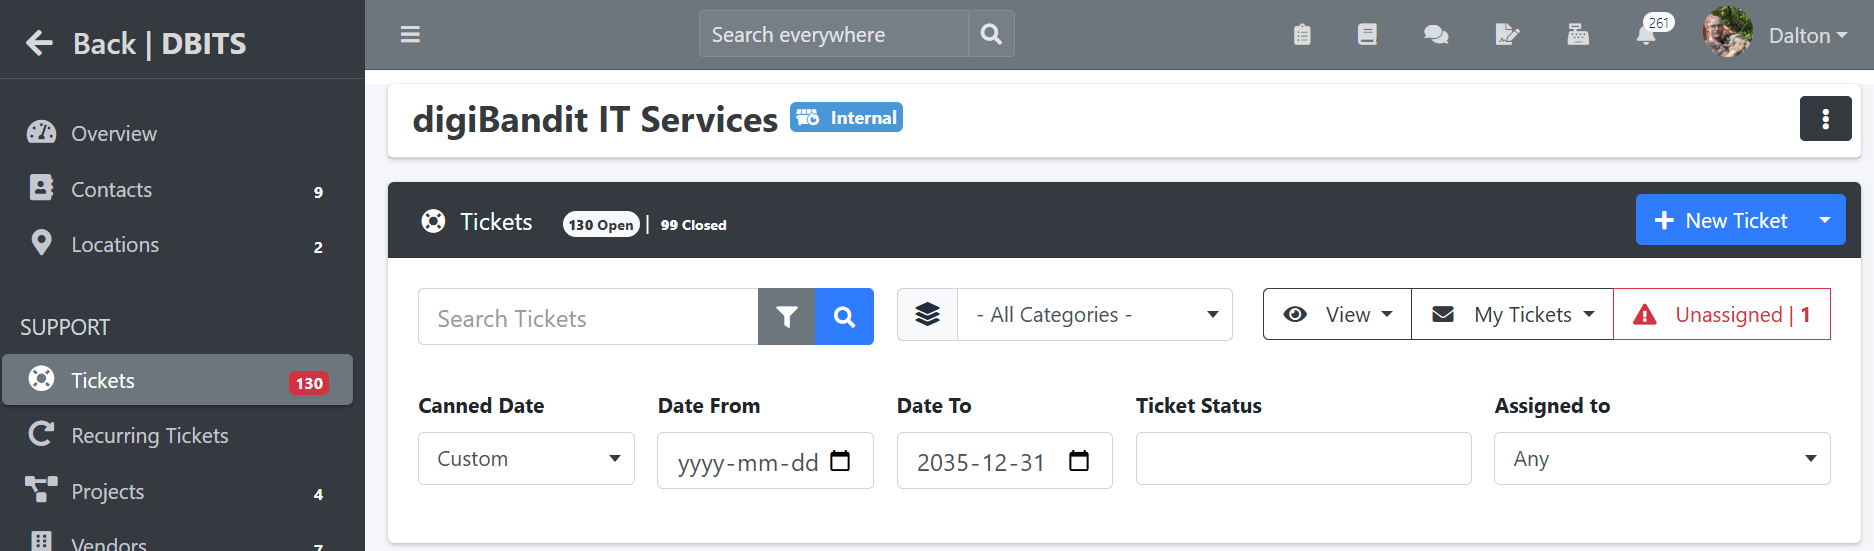This screenshot has height=551, width=1874.
Task: Click the hamburger sidebar toggle icon
Action: pos(410,35)
